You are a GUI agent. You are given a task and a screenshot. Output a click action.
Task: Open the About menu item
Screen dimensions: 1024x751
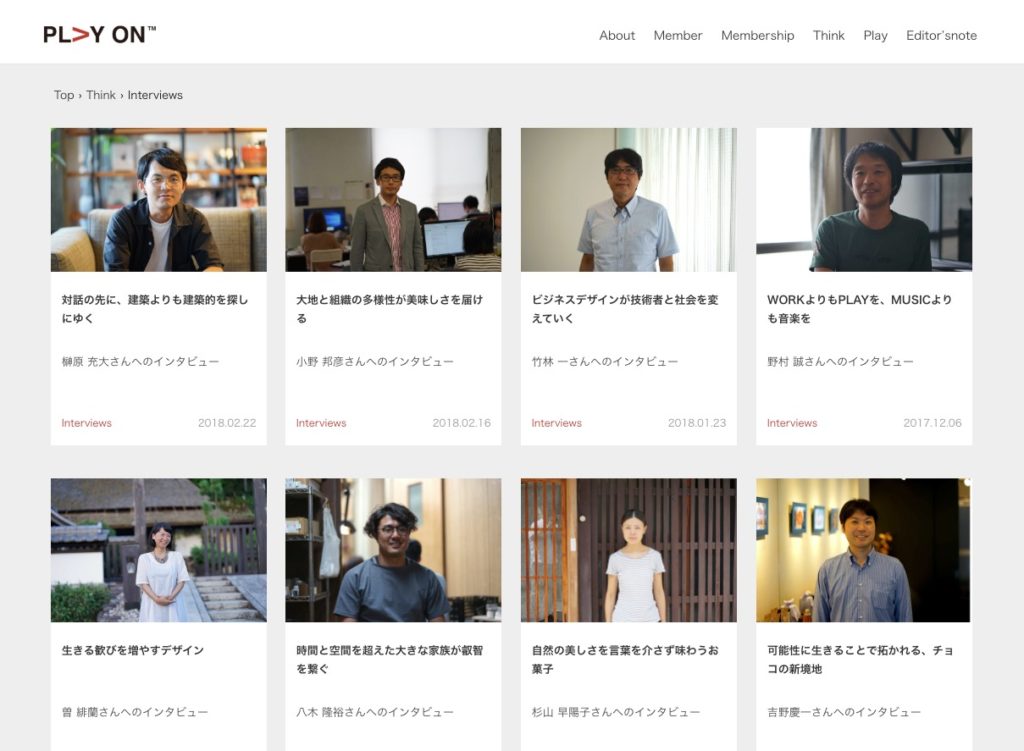(x=616, y=35)
